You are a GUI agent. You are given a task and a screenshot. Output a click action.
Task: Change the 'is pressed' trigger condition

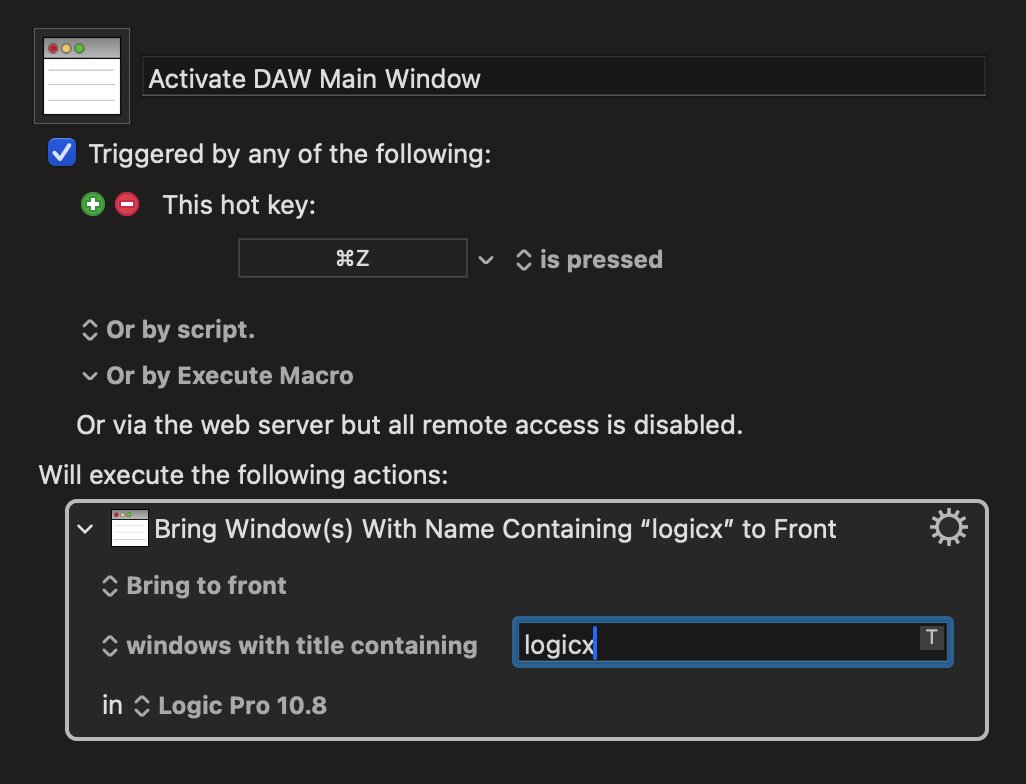pyautogui.click(x=590, y=260)
